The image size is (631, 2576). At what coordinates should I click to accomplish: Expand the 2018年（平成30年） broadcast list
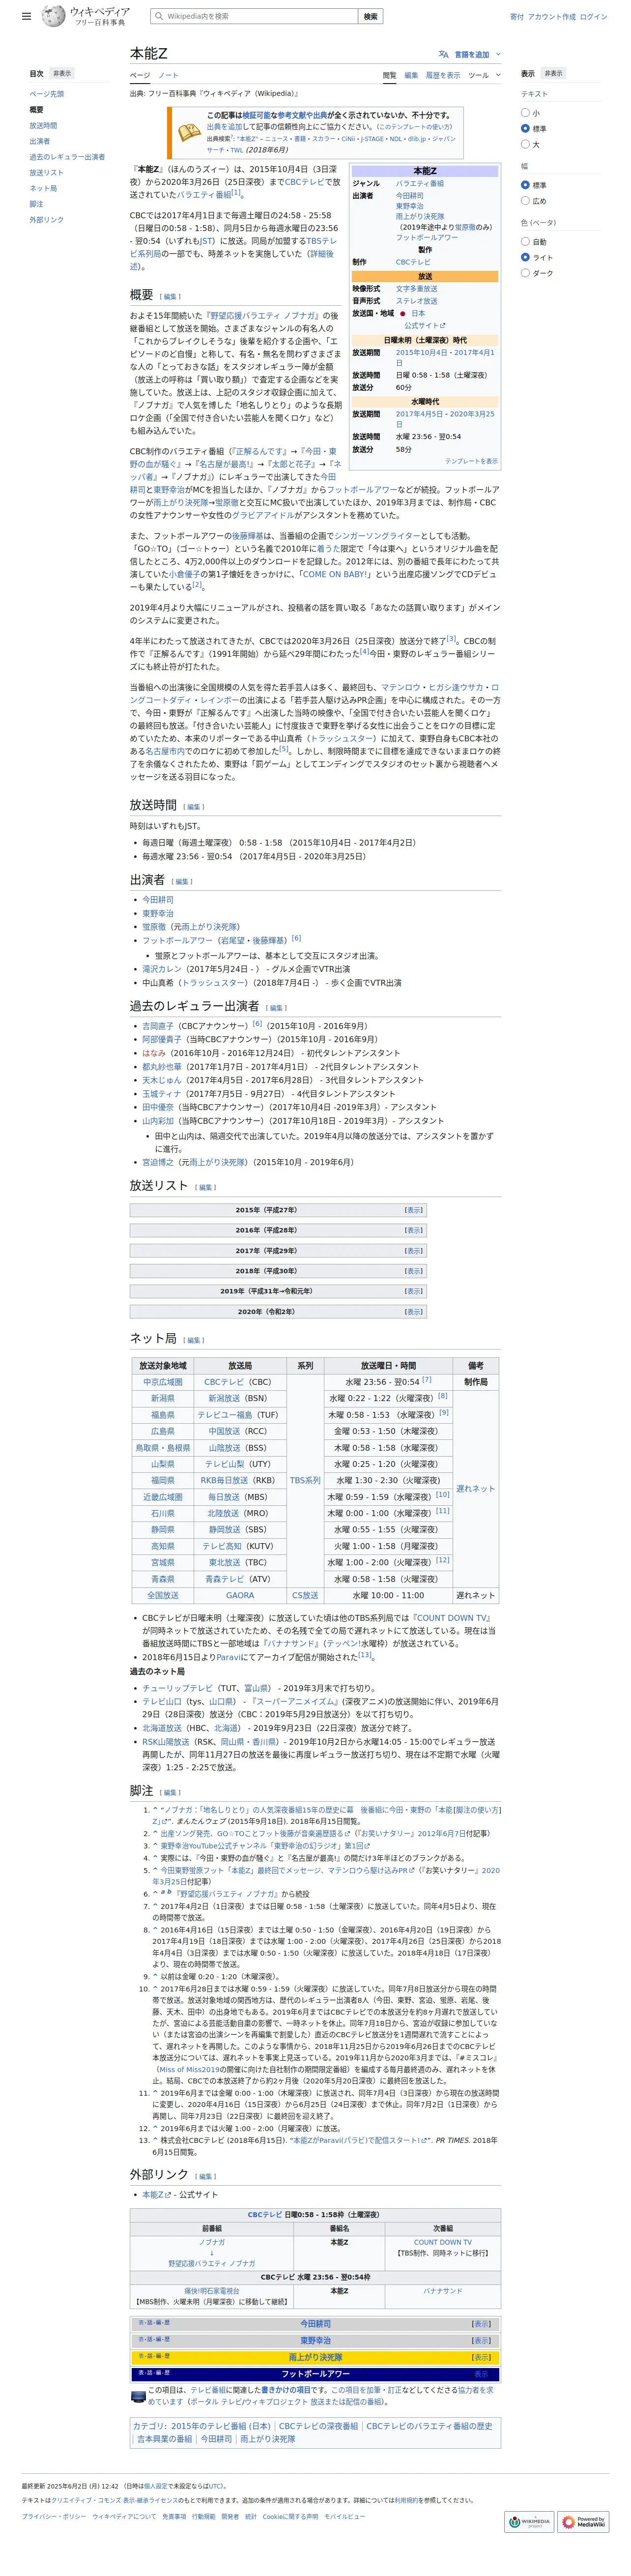pyautogui.click(x=413, y=1271)
